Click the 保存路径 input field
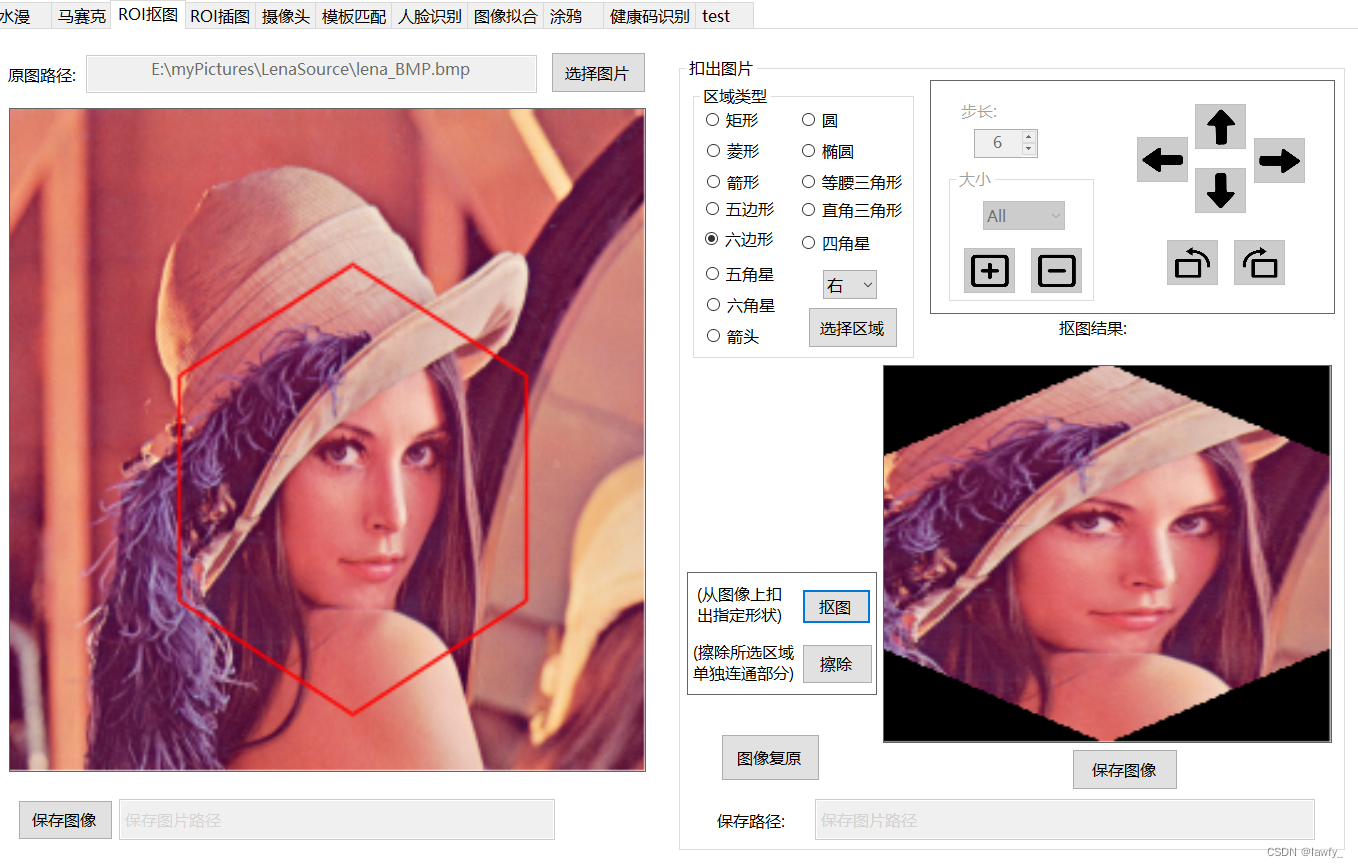1358x868 pixels. [1063, 820]
